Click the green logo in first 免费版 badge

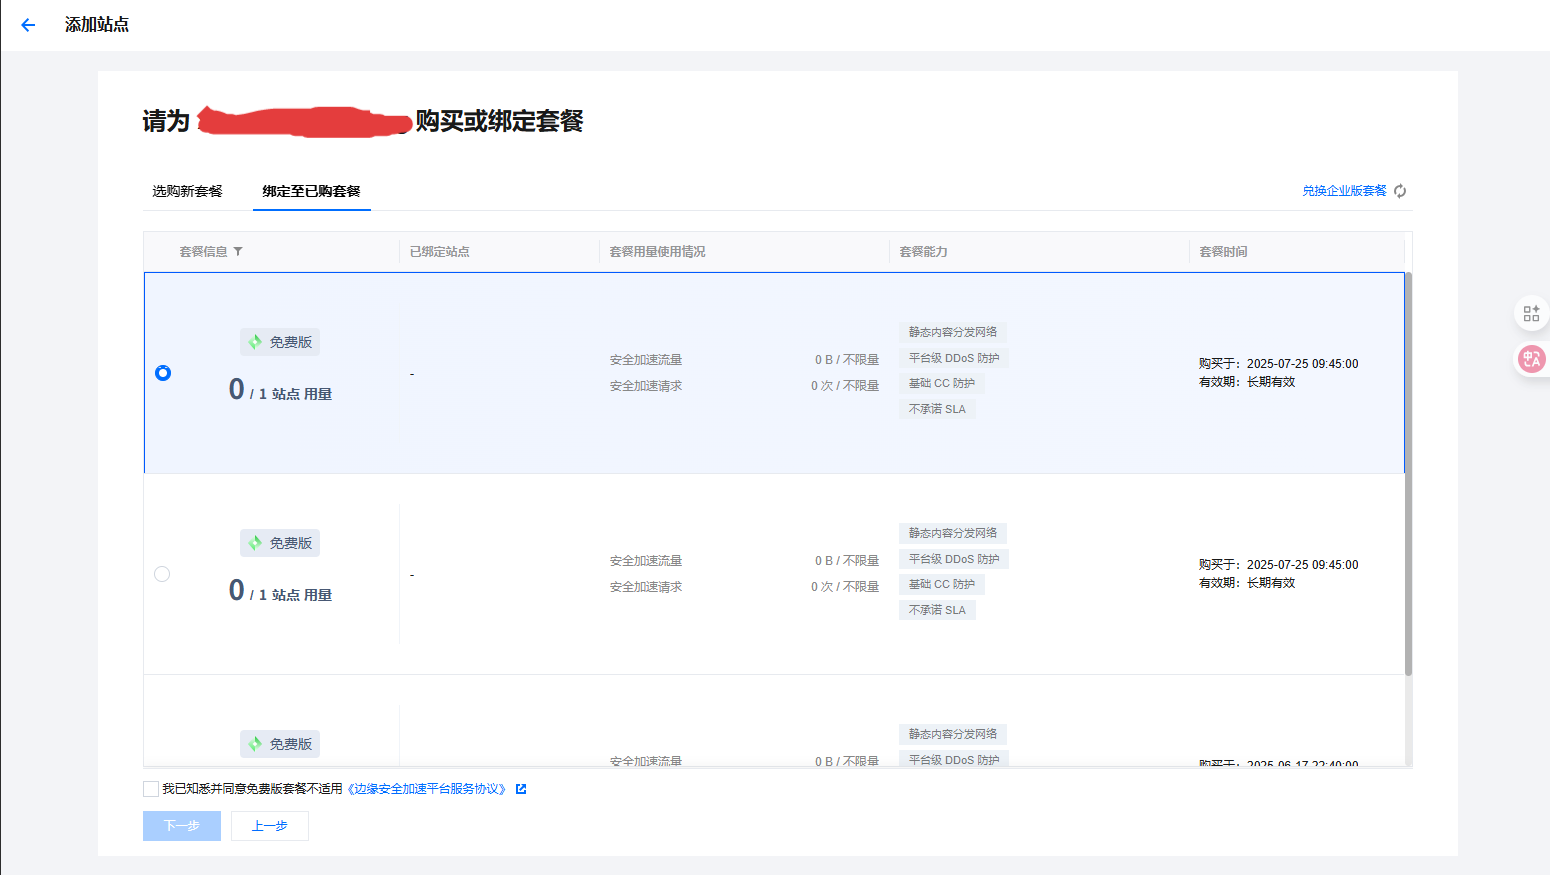click(255, 342)
